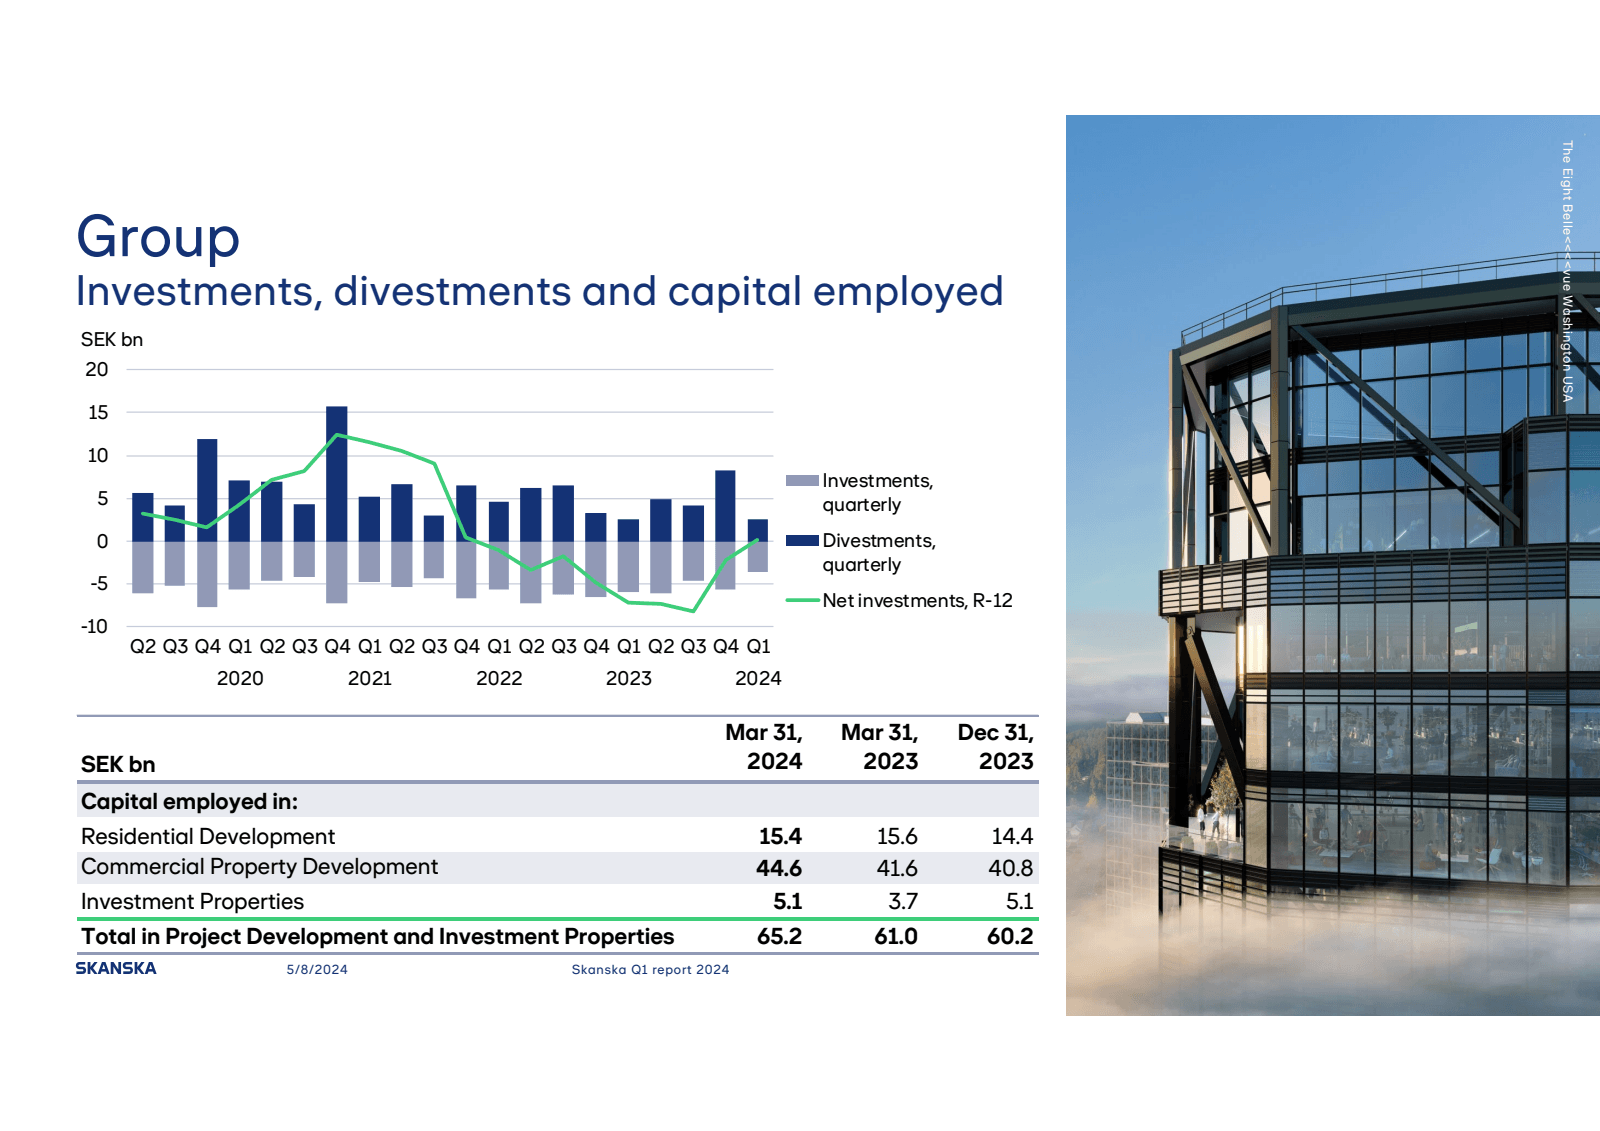Click the '2024' year label on chart axis
1600x1131 pixels.
(x=758, y=679)
